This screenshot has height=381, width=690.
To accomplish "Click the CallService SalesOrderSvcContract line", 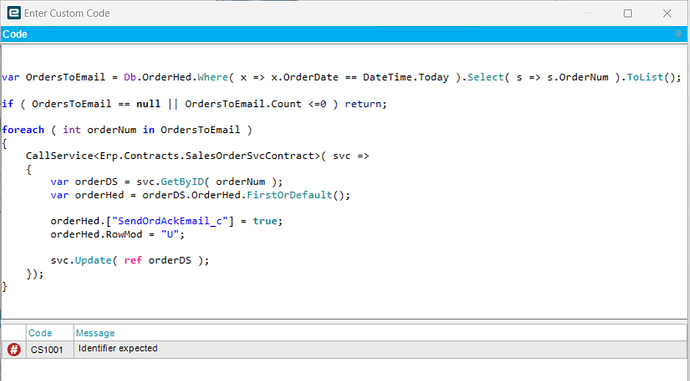I will point(197,156).
